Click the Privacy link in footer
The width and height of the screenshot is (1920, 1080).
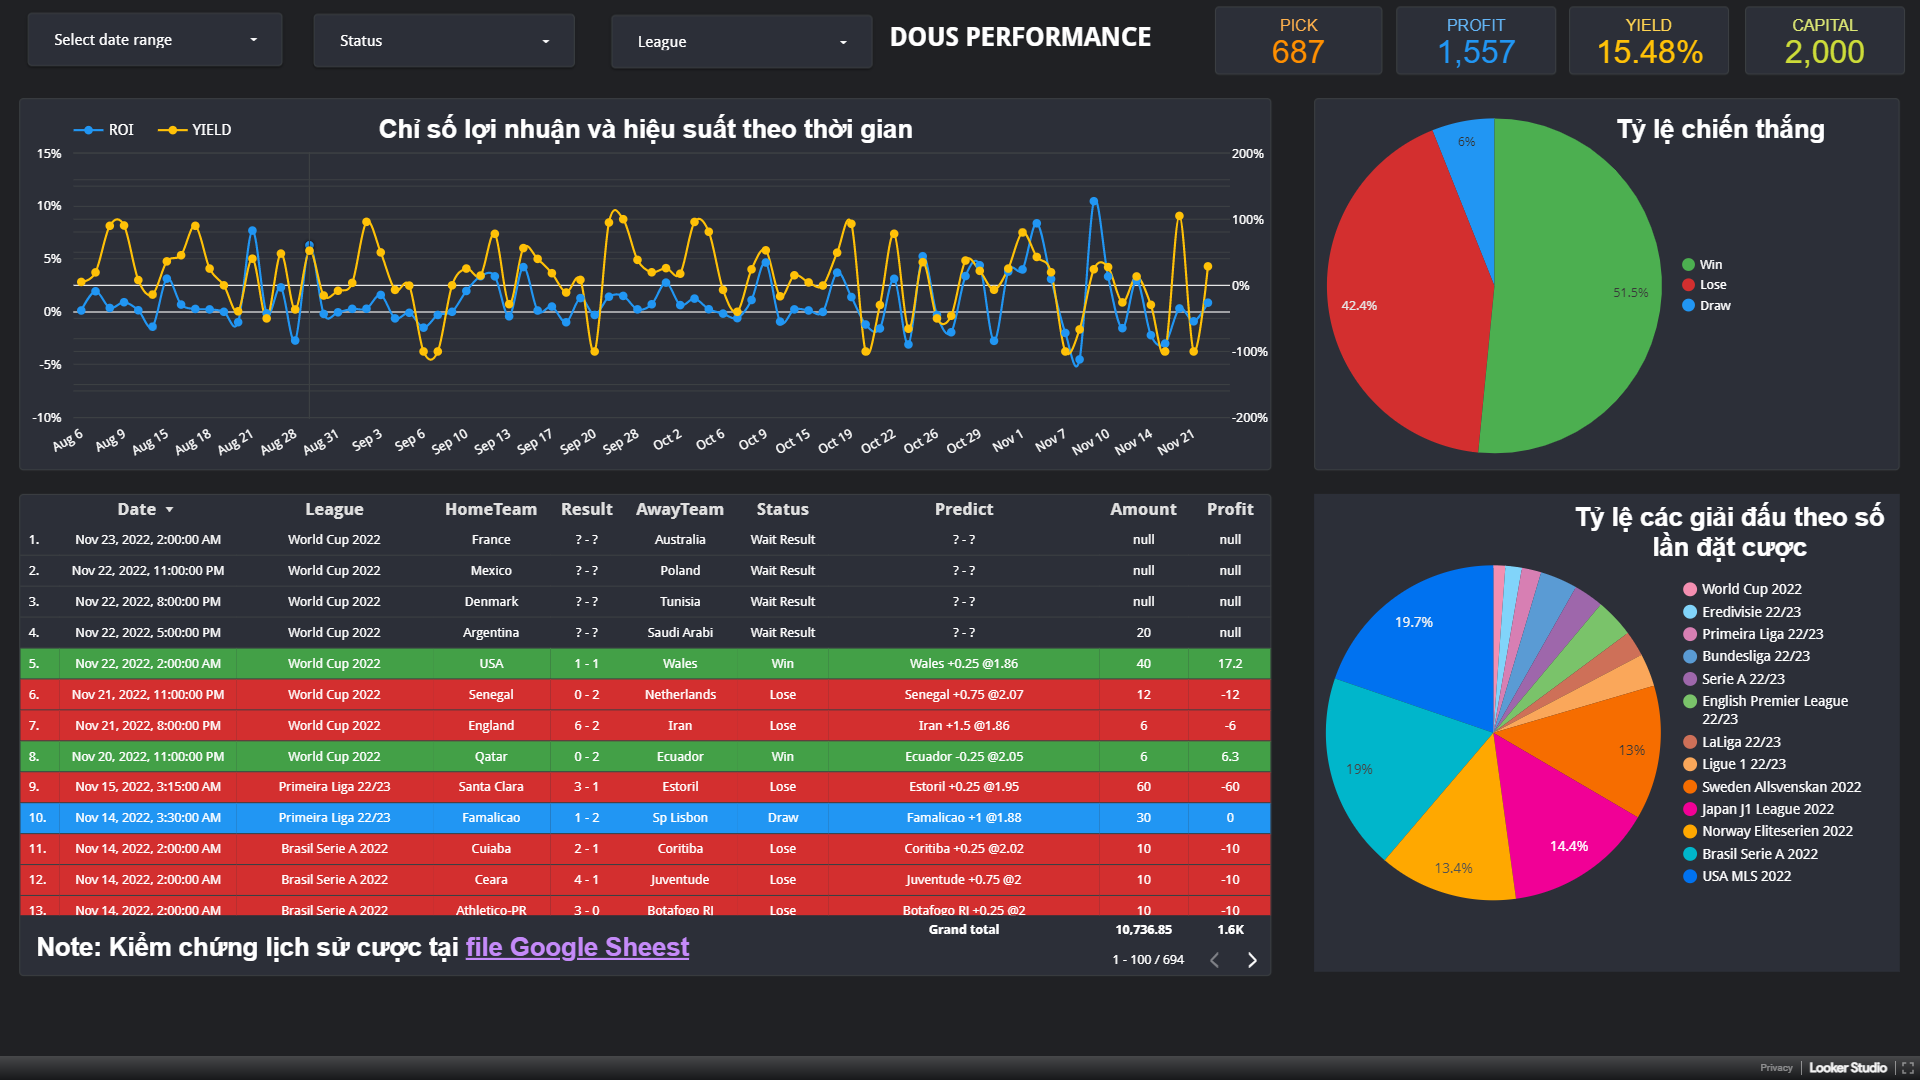click(x=1776, y=1068)
